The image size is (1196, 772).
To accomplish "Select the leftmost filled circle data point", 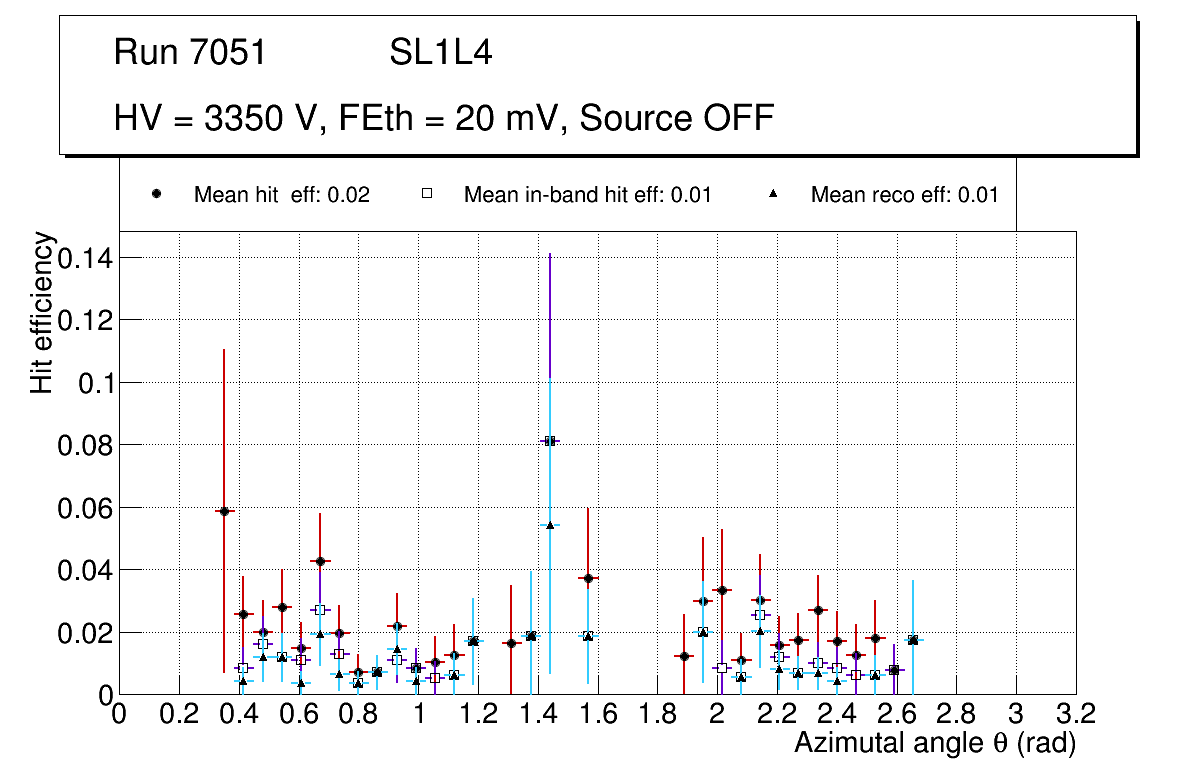I will (224, 511).
